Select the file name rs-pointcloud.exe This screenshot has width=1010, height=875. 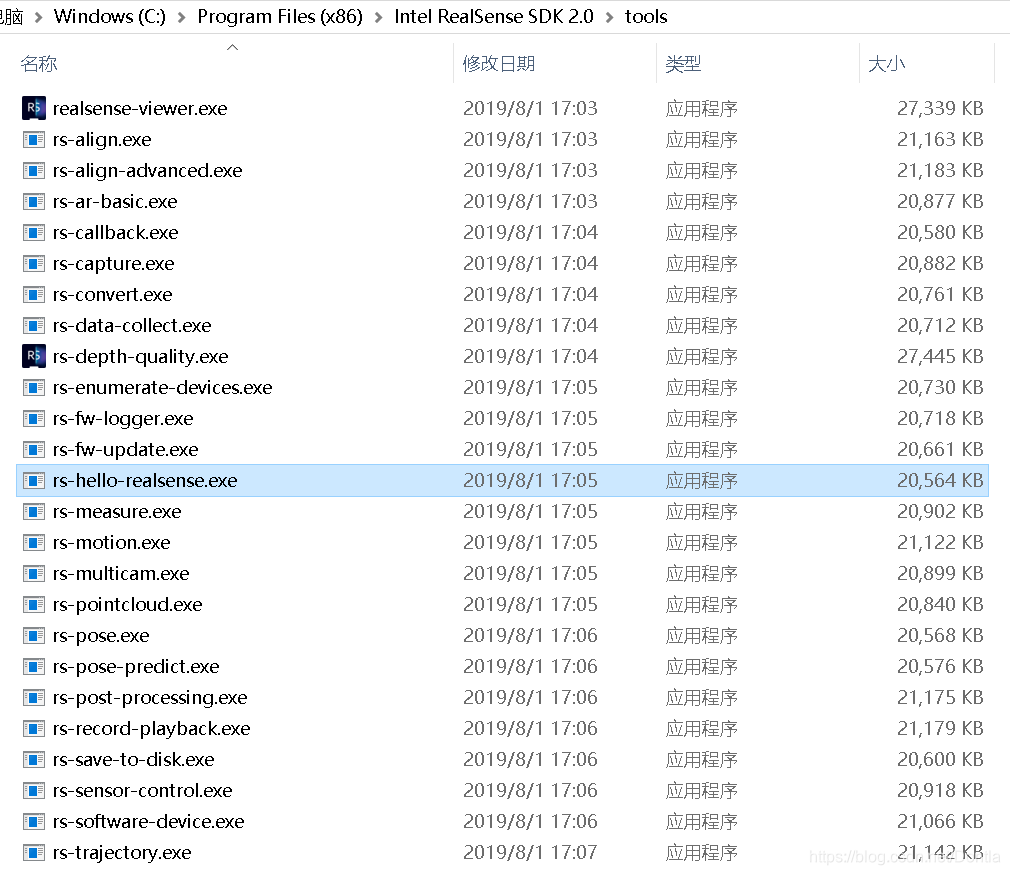tap(128, 604)
